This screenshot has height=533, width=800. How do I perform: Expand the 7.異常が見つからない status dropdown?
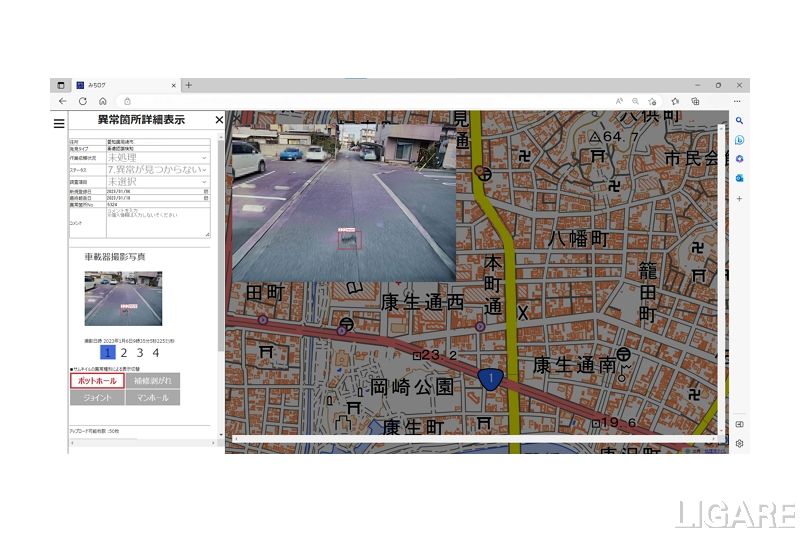point(157,170)
